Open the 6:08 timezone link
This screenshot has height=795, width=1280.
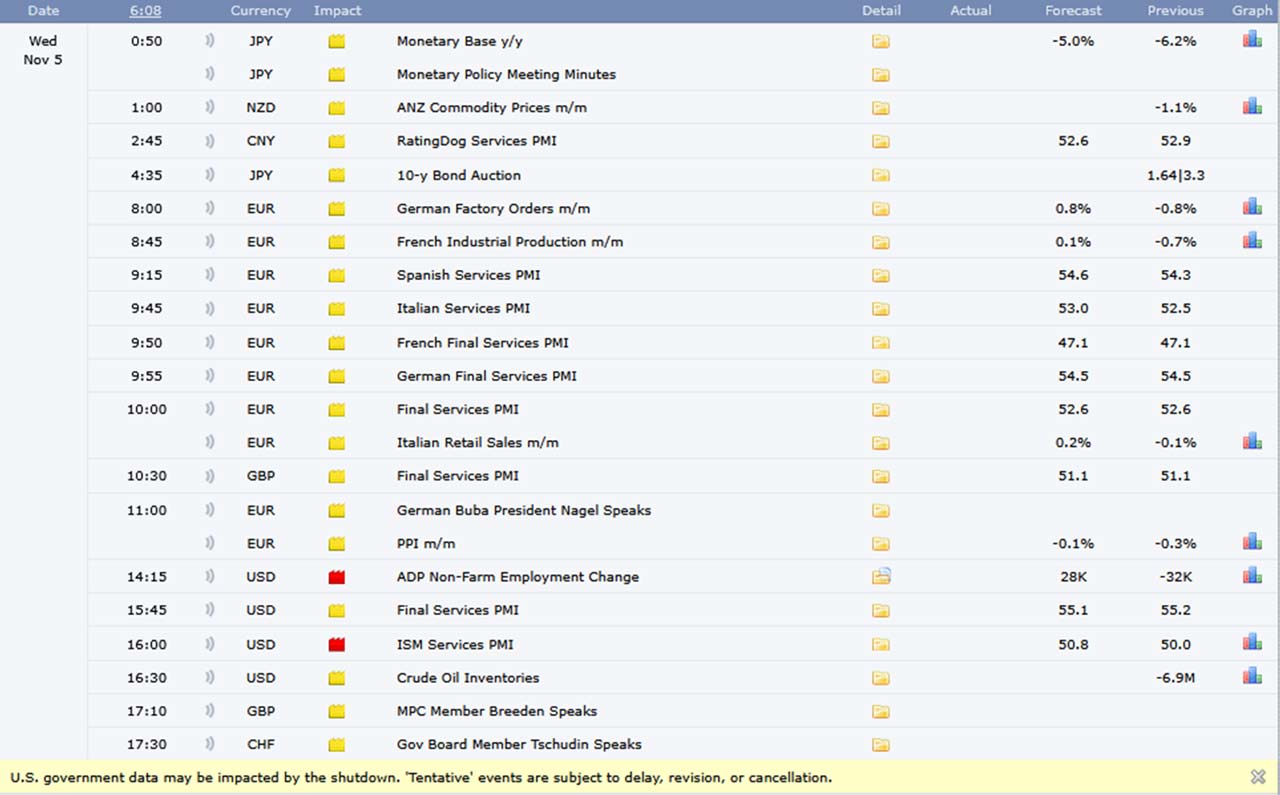[145, 10]
